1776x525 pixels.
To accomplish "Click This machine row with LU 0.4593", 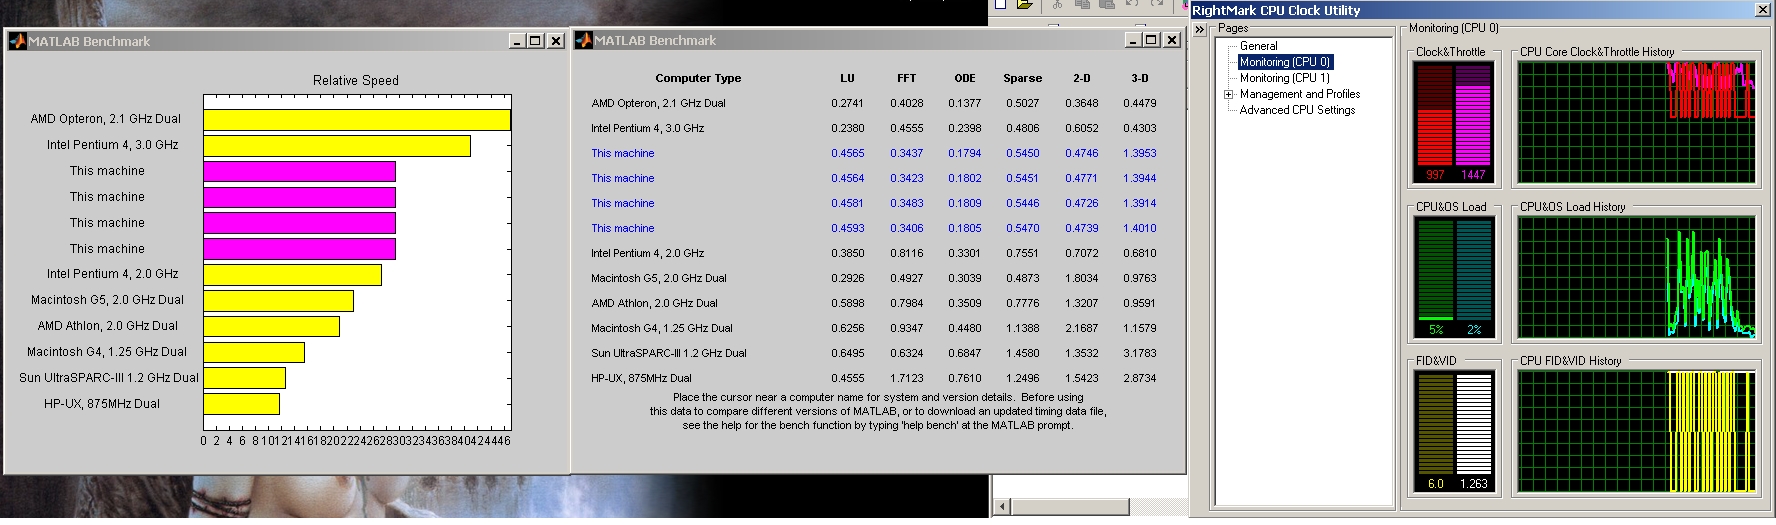I will click(622, 228).
